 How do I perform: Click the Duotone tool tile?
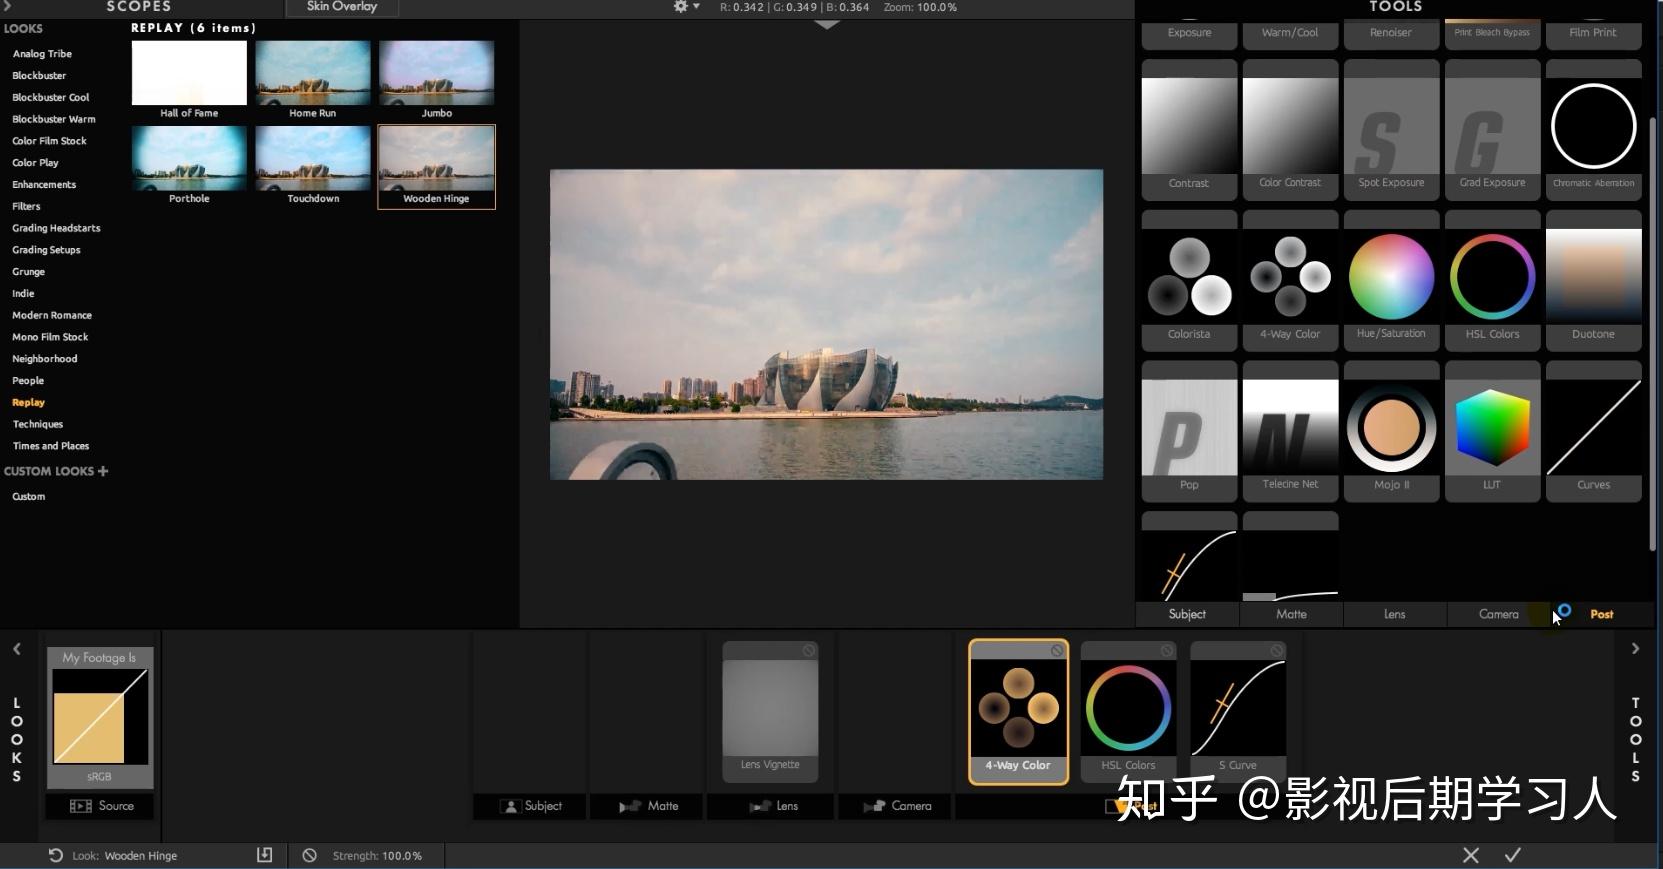click(1593, 280)
